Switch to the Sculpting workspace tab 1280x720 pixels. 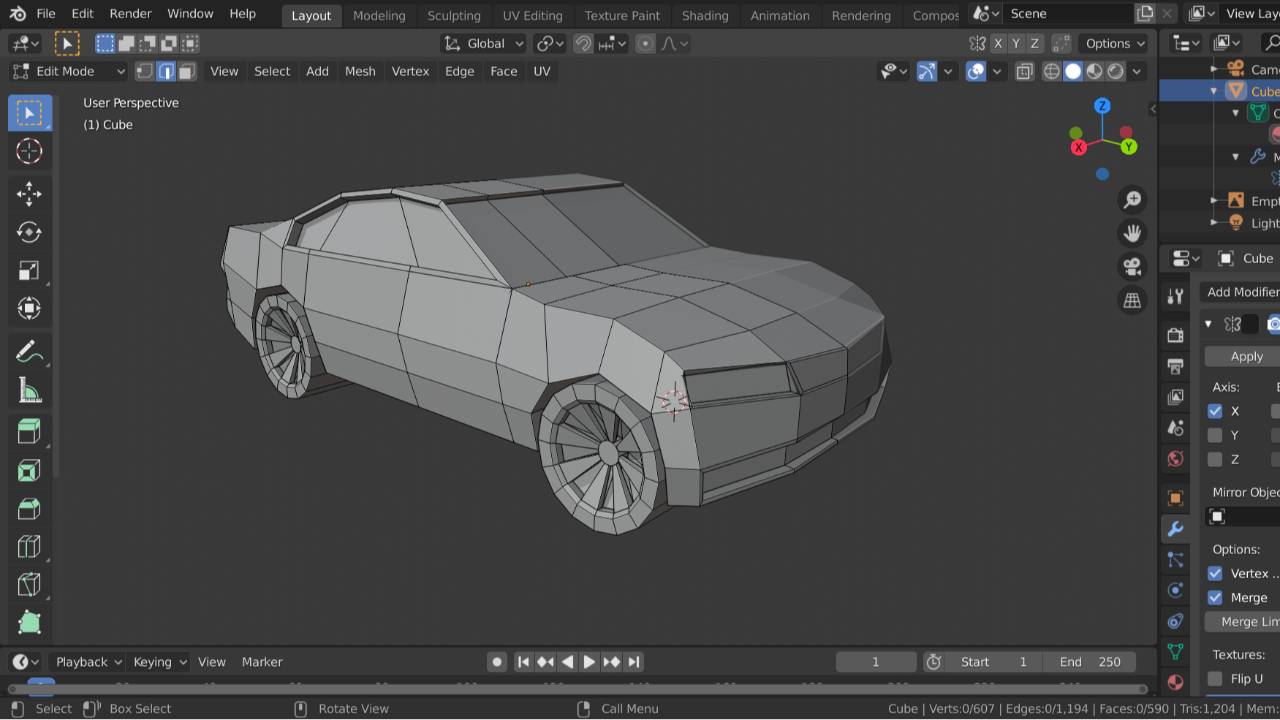tap(453, 15)
